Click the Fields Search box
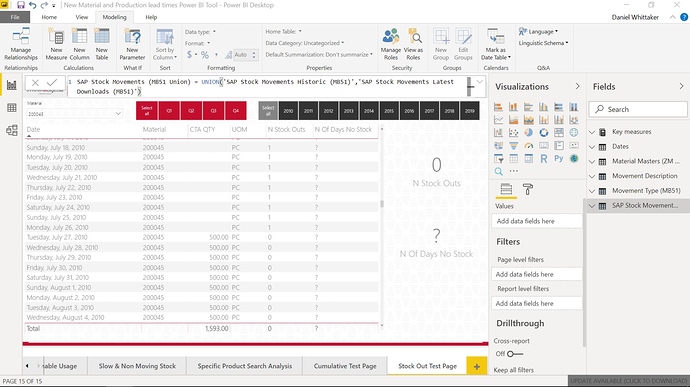The height and width of the screenshot is (387, 690). (638, 109)
